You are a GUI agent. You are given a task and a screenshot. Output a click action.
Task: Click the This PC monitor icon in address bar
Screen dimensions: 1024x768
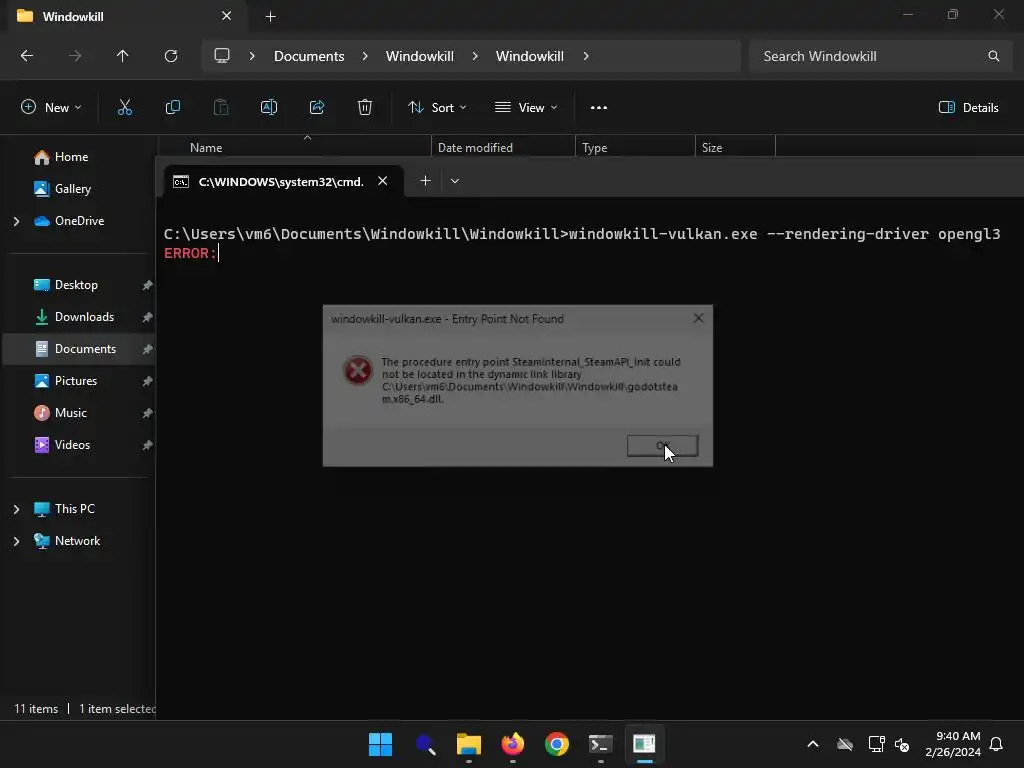(222, 56)
